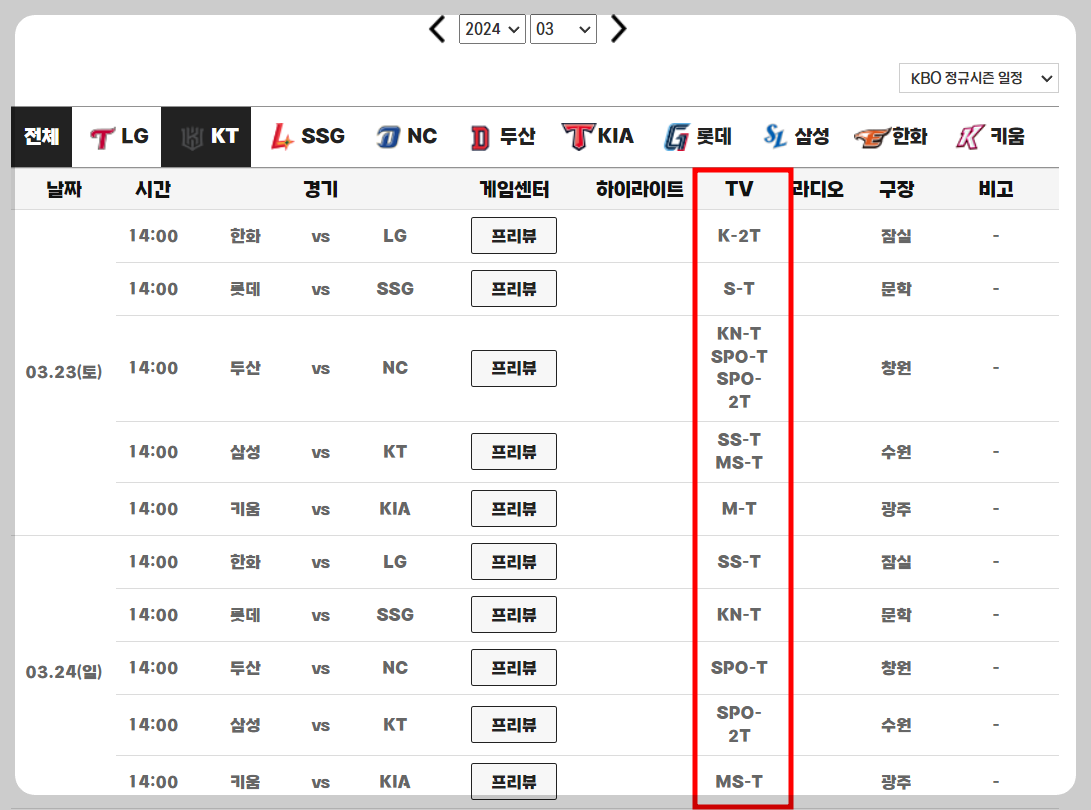
Task: Click K-2T TV channel cell
Action: 739,236
